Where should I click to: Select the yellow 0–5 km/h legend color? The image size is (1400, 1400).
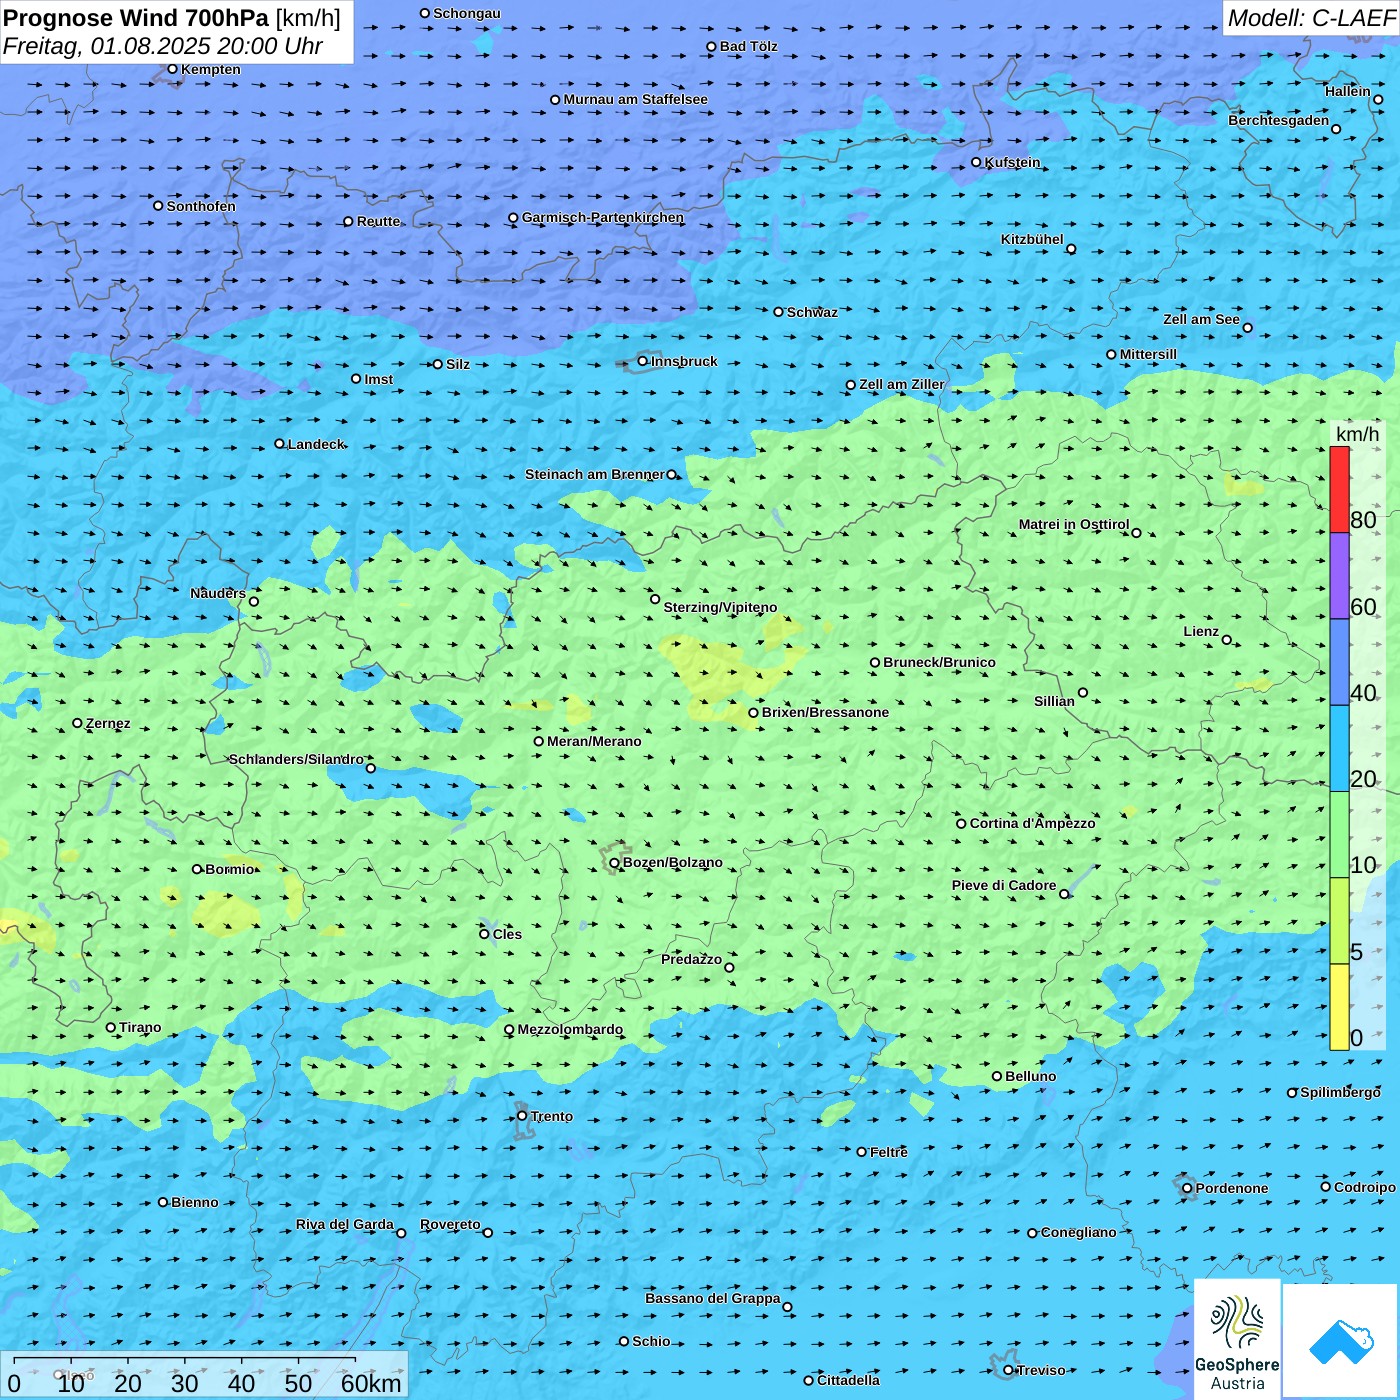pyautogui.click(x=1339, y=1006)
